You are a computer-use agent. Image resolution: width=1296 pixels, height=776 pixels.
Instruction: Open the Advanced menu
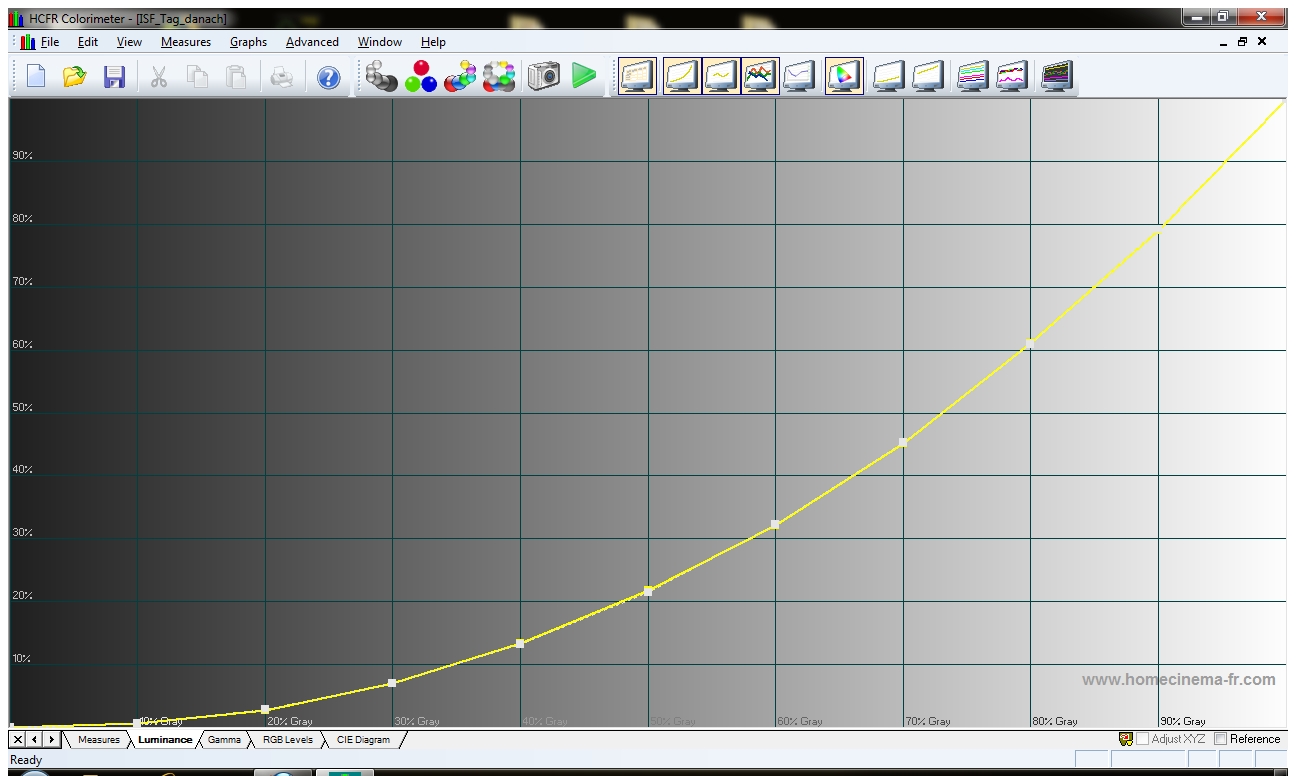312,42
